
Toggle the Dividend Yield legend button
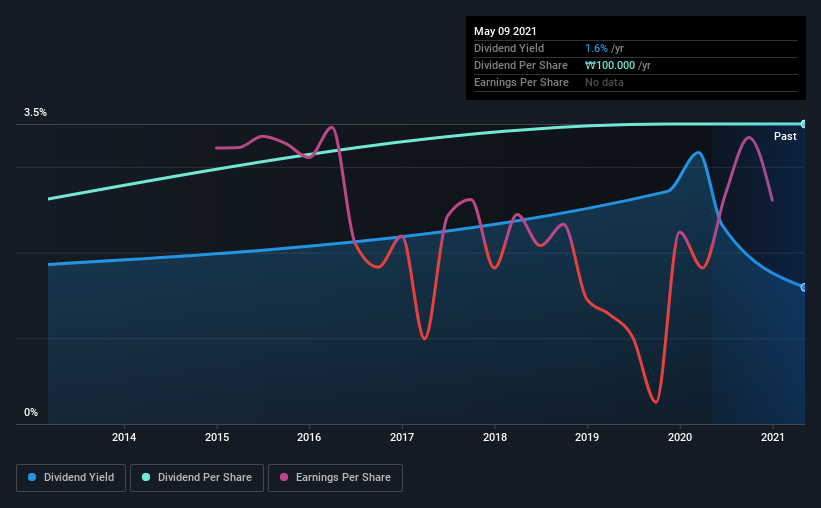71,478
